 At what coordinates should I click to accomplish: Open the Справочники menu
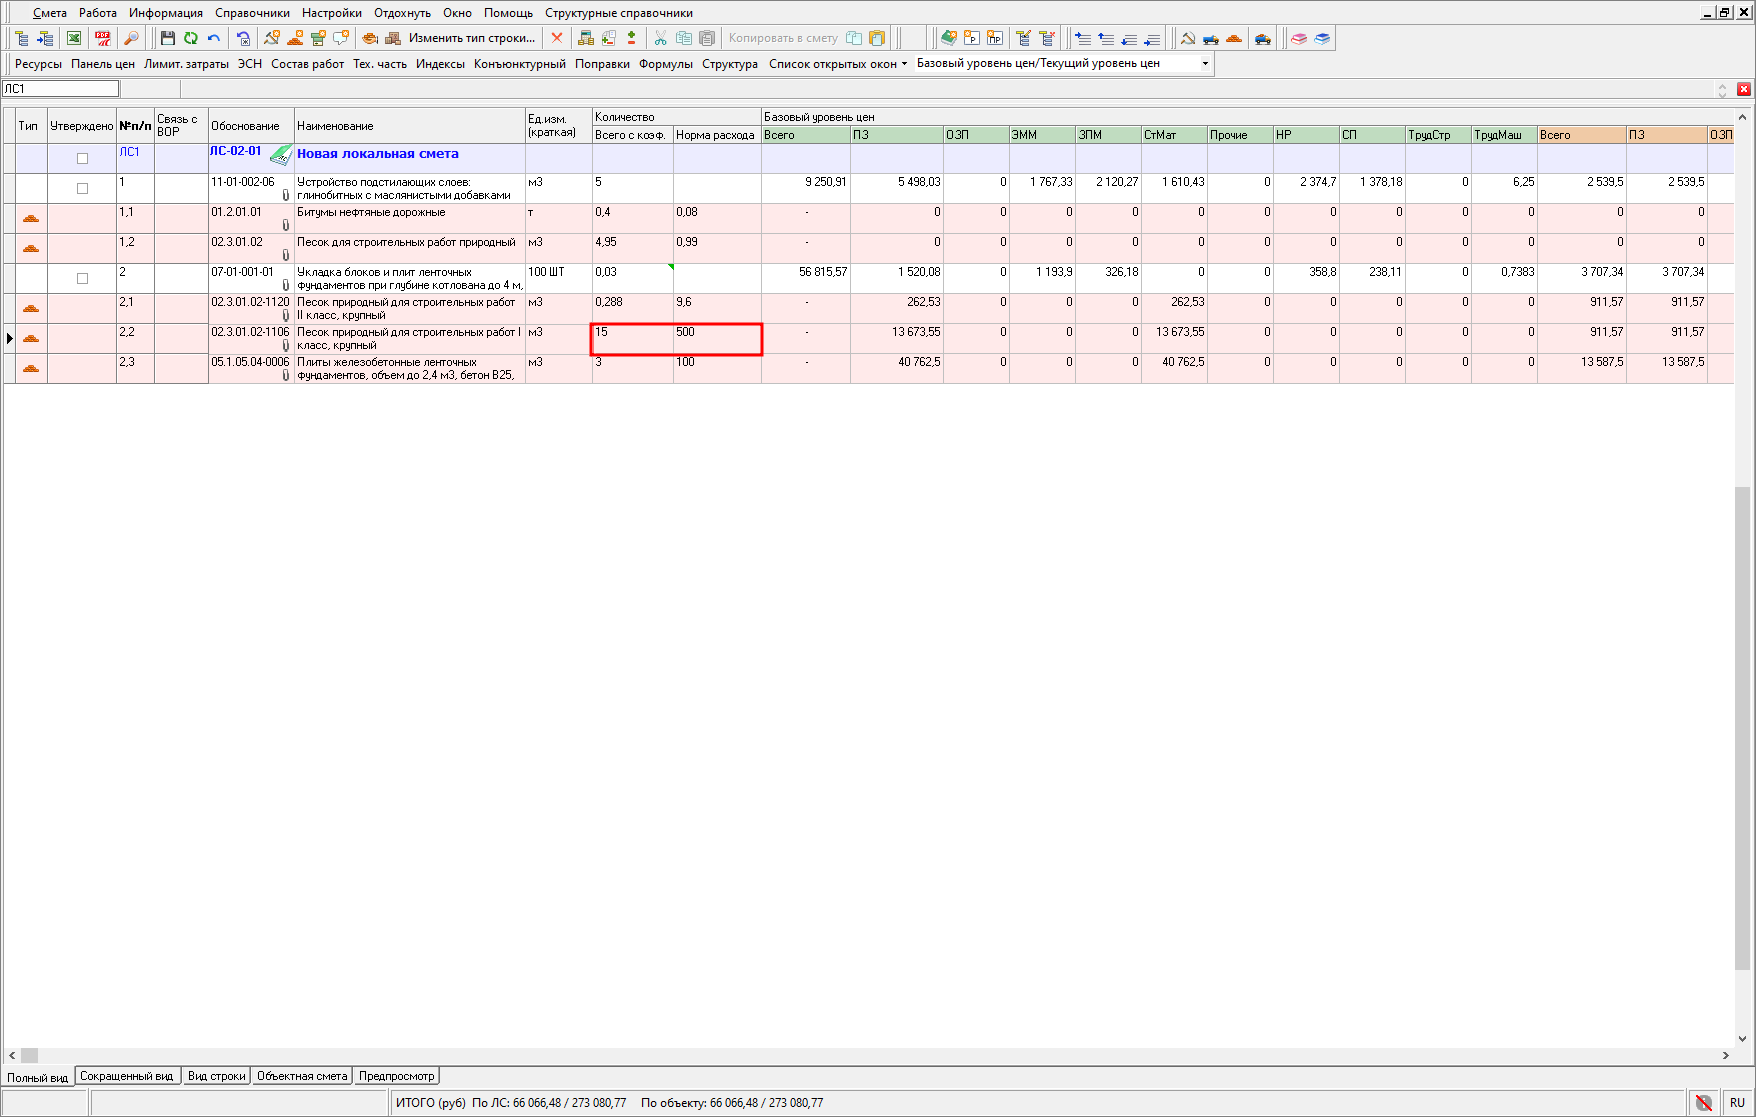(252, 13)
